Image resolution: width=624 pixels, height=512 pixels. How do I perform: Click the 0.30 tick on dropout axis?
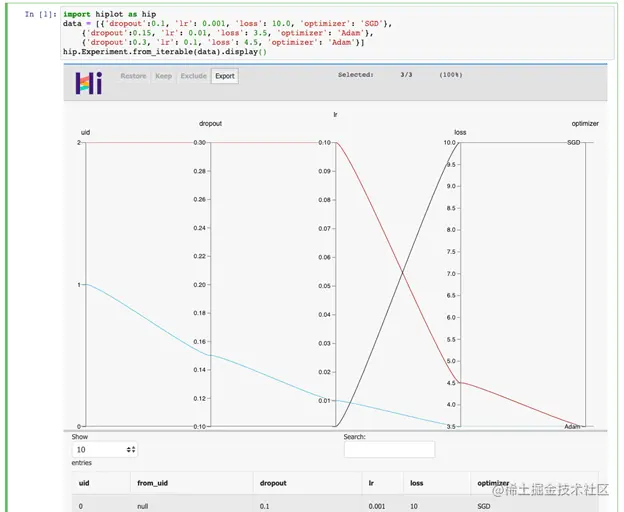point(199,142)
